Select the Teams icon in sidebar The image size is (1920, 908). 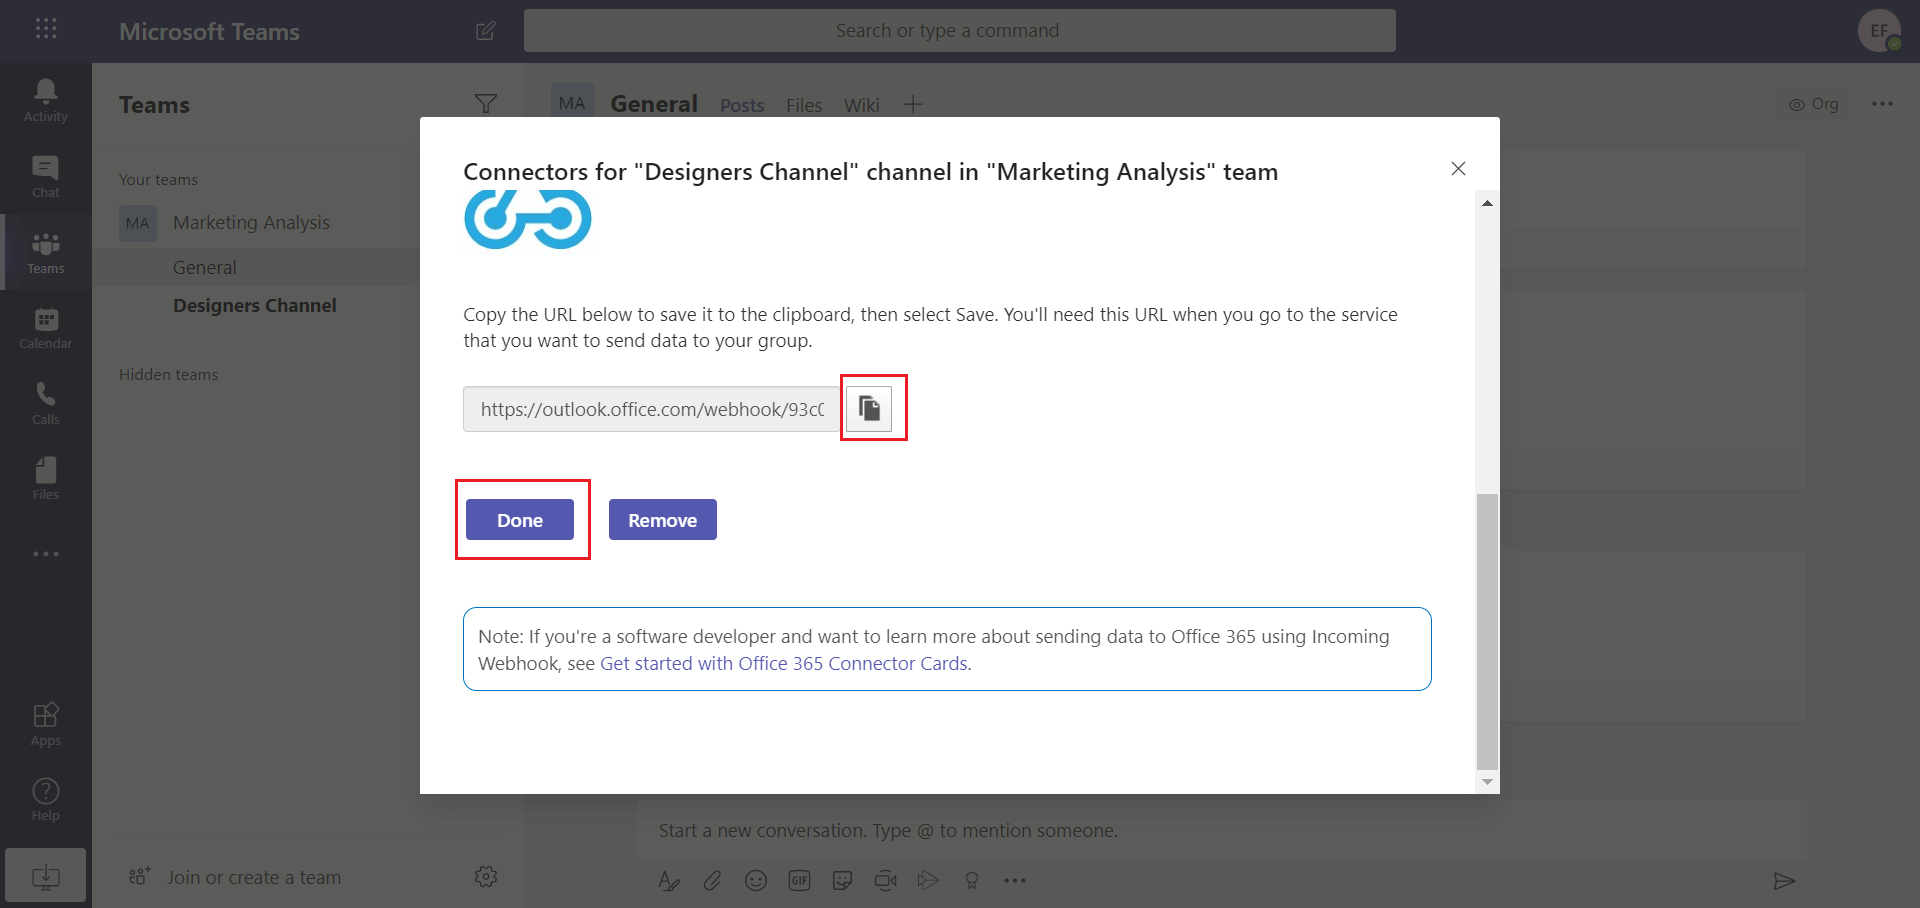[45, 252]
